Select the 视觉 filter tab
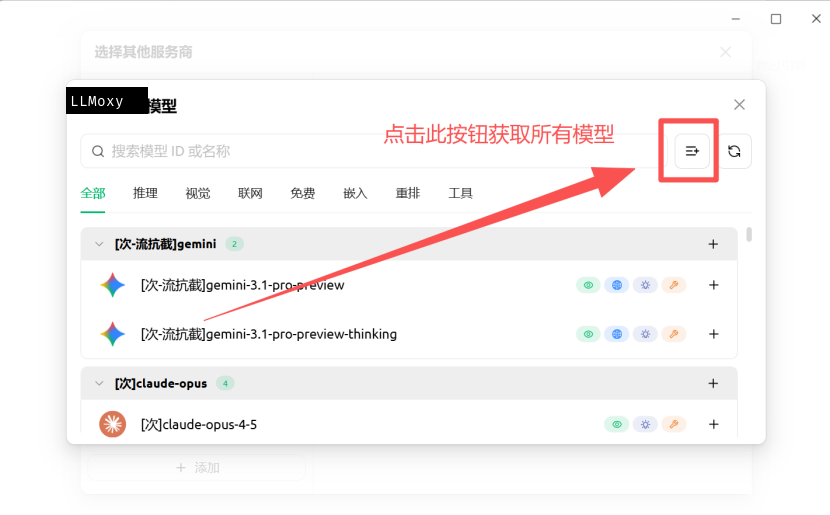The image size is (830, 515). click(x=198, y=193)
